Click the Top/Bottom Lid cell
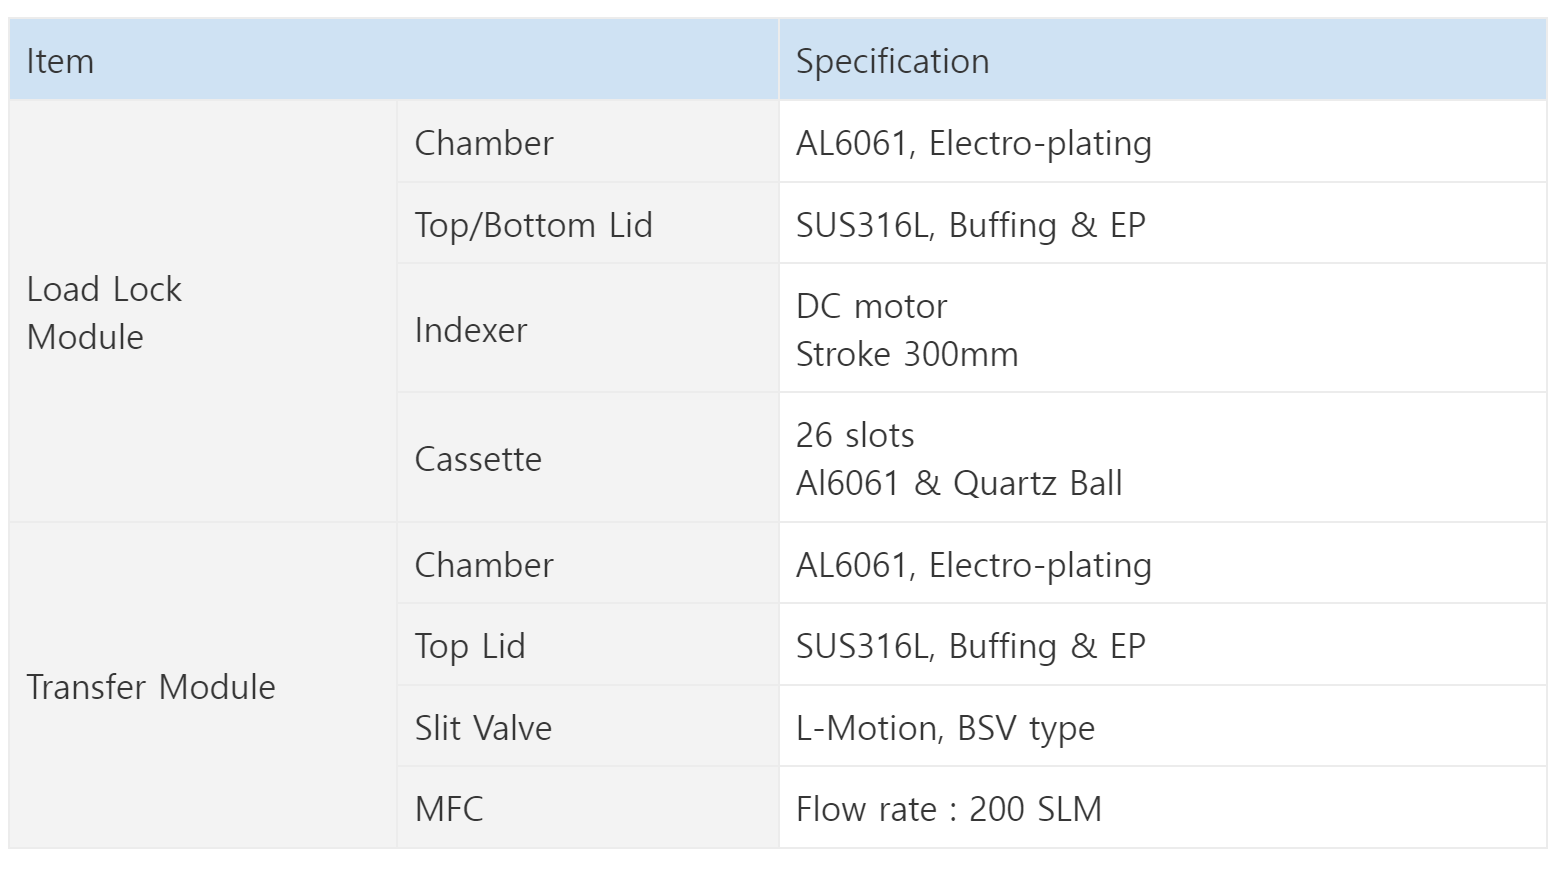The height and width of the screenshot is (871, 1561). pos(588,224)
